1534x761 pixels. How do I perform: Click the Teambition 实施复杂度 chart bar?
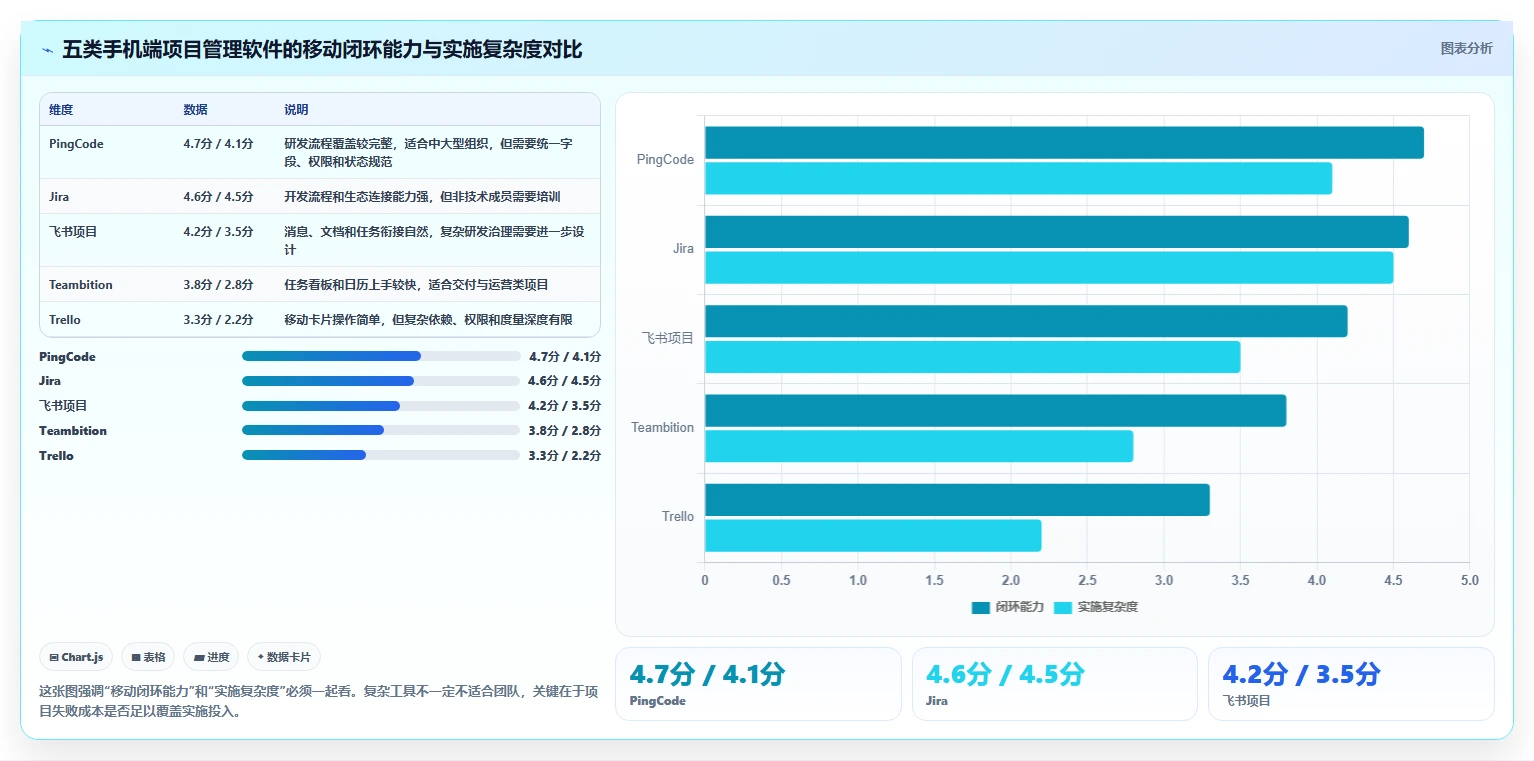pos(919,446)
